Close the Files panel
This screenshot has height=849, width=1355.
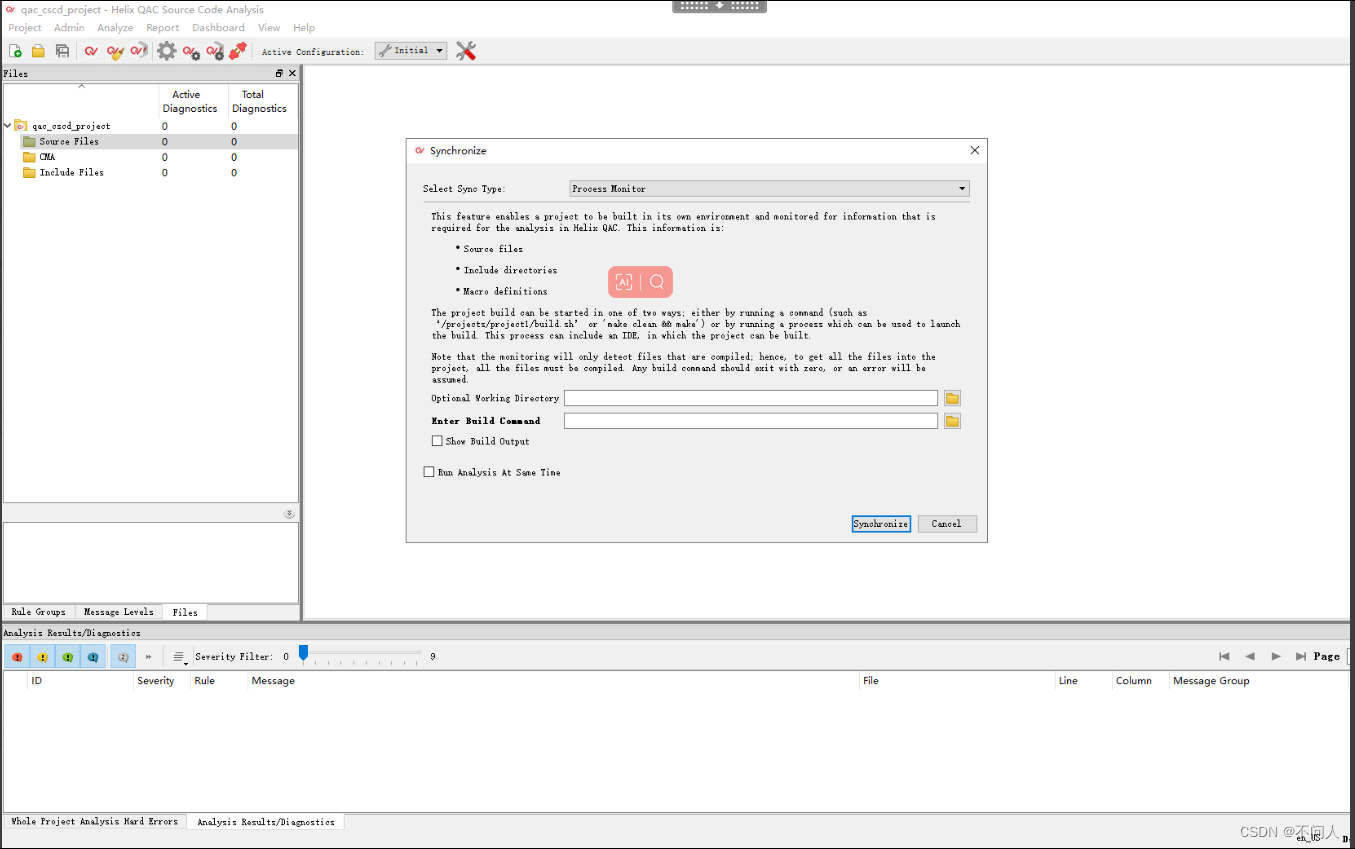tap(292, 73)
